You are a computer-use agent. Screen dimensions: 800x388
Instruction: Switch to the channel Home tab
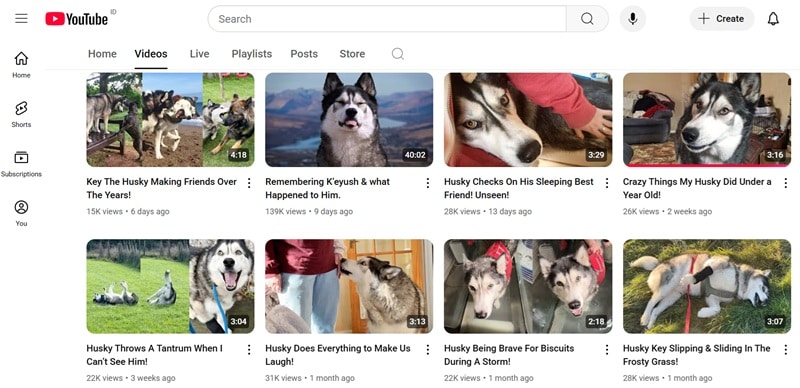[102, 54]
